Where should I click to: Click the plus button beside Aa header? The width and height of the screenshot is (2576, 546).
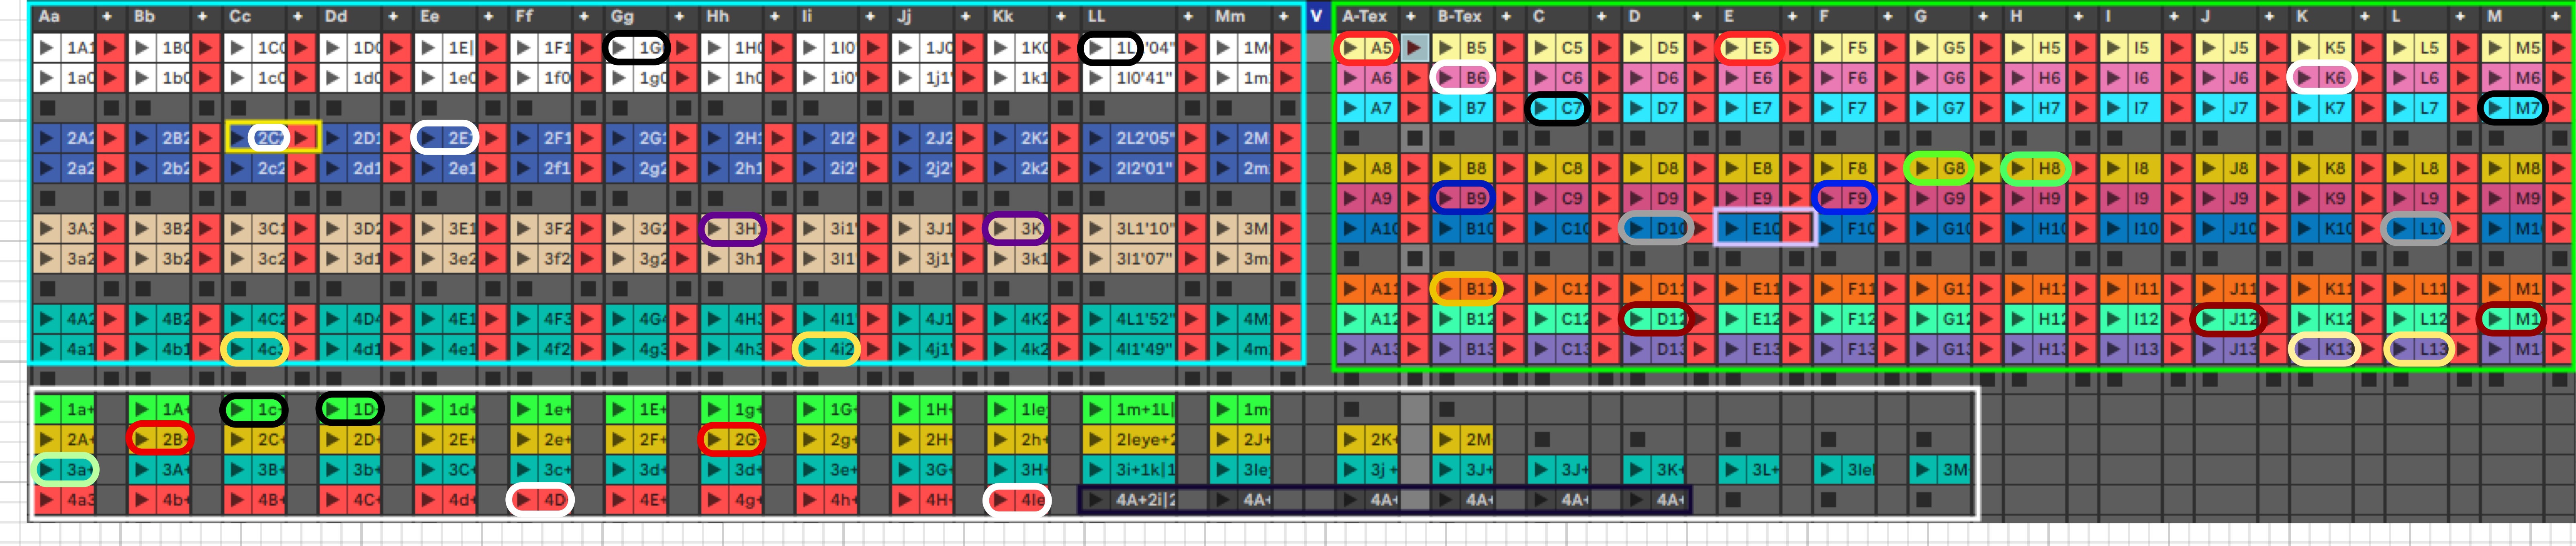pos(107,16)
